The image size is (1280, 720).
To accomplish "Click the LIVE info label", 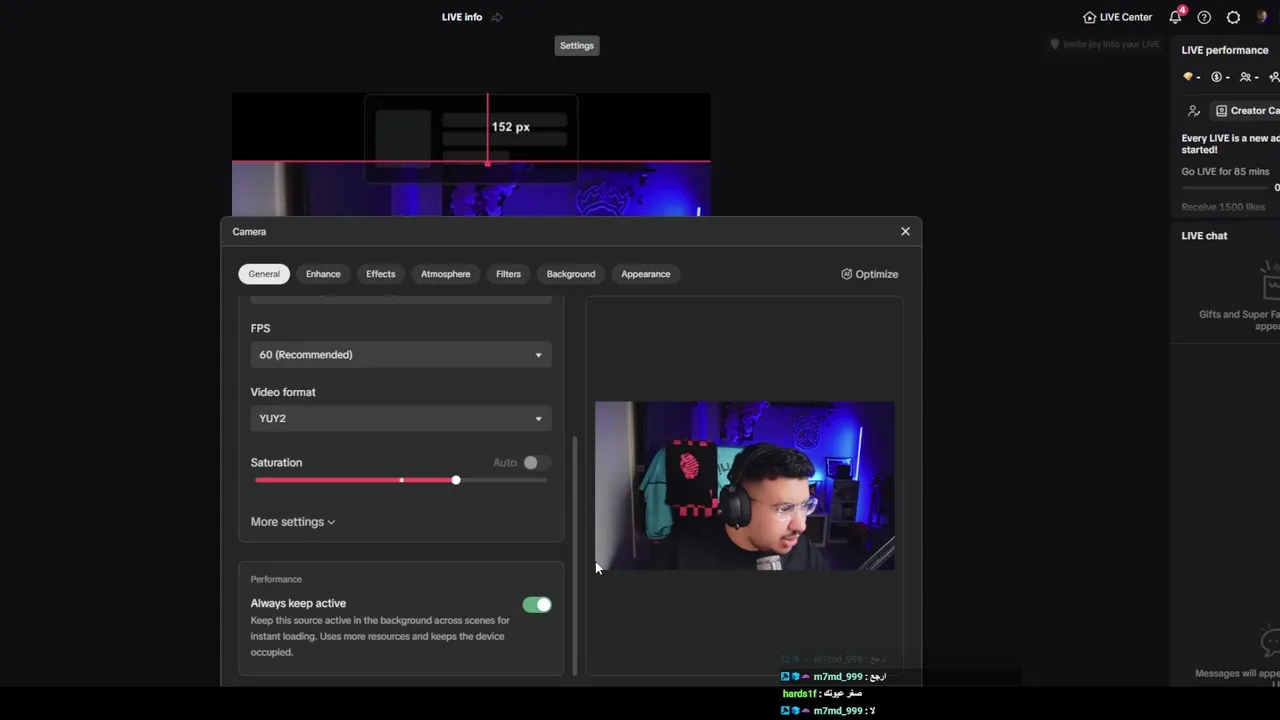I will (x=462, y=17).
